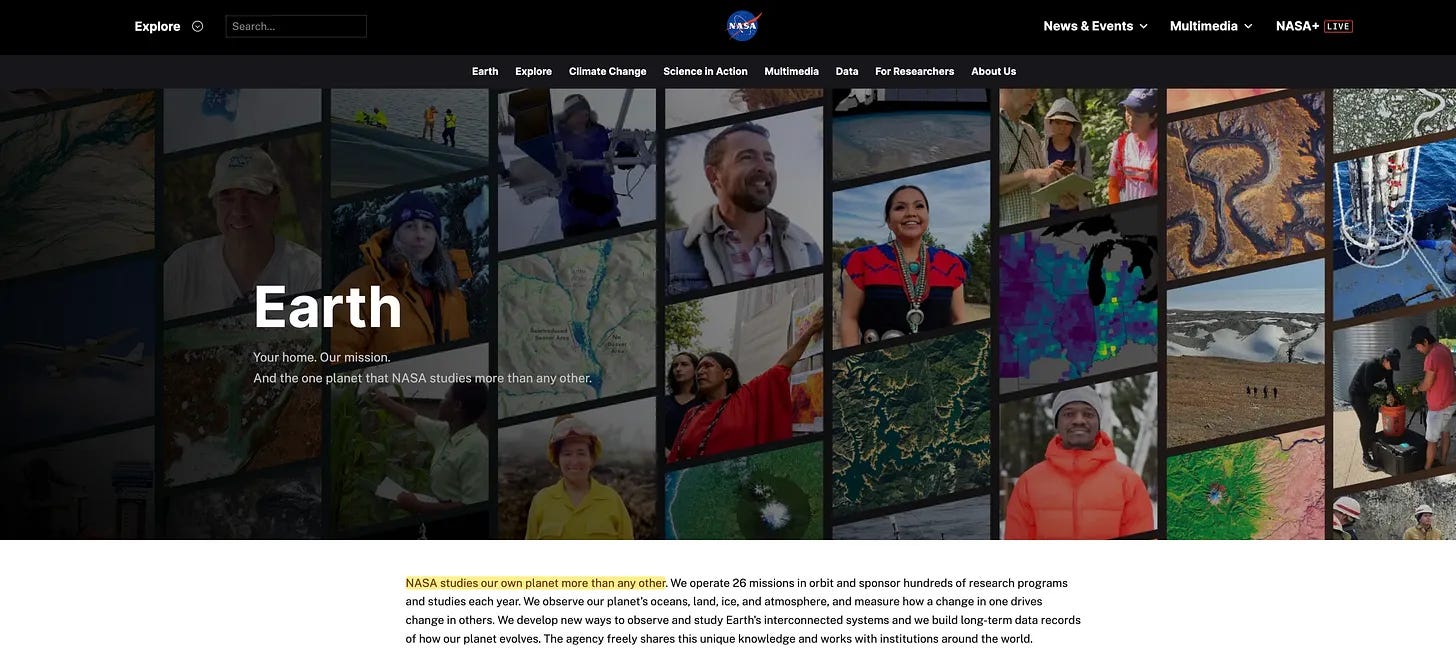1456x671 pixels.
Task: Click the circled chevron icon beside Explore
Action: click(x=197, y=26)
